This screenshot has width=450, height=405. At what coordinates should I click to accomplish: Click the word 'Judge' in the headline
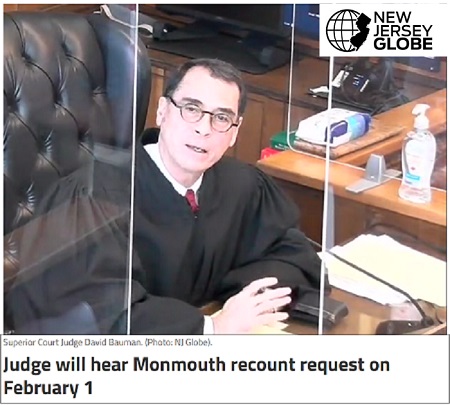tap(27, 366)
